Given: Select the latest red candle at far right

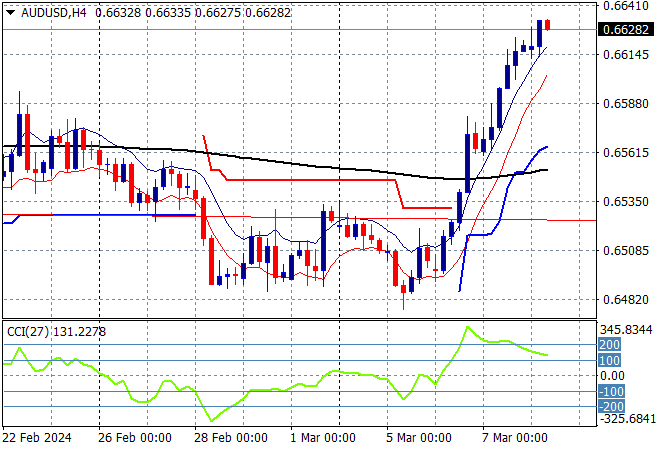Looking at the screenshot, I should click(548, 25).
